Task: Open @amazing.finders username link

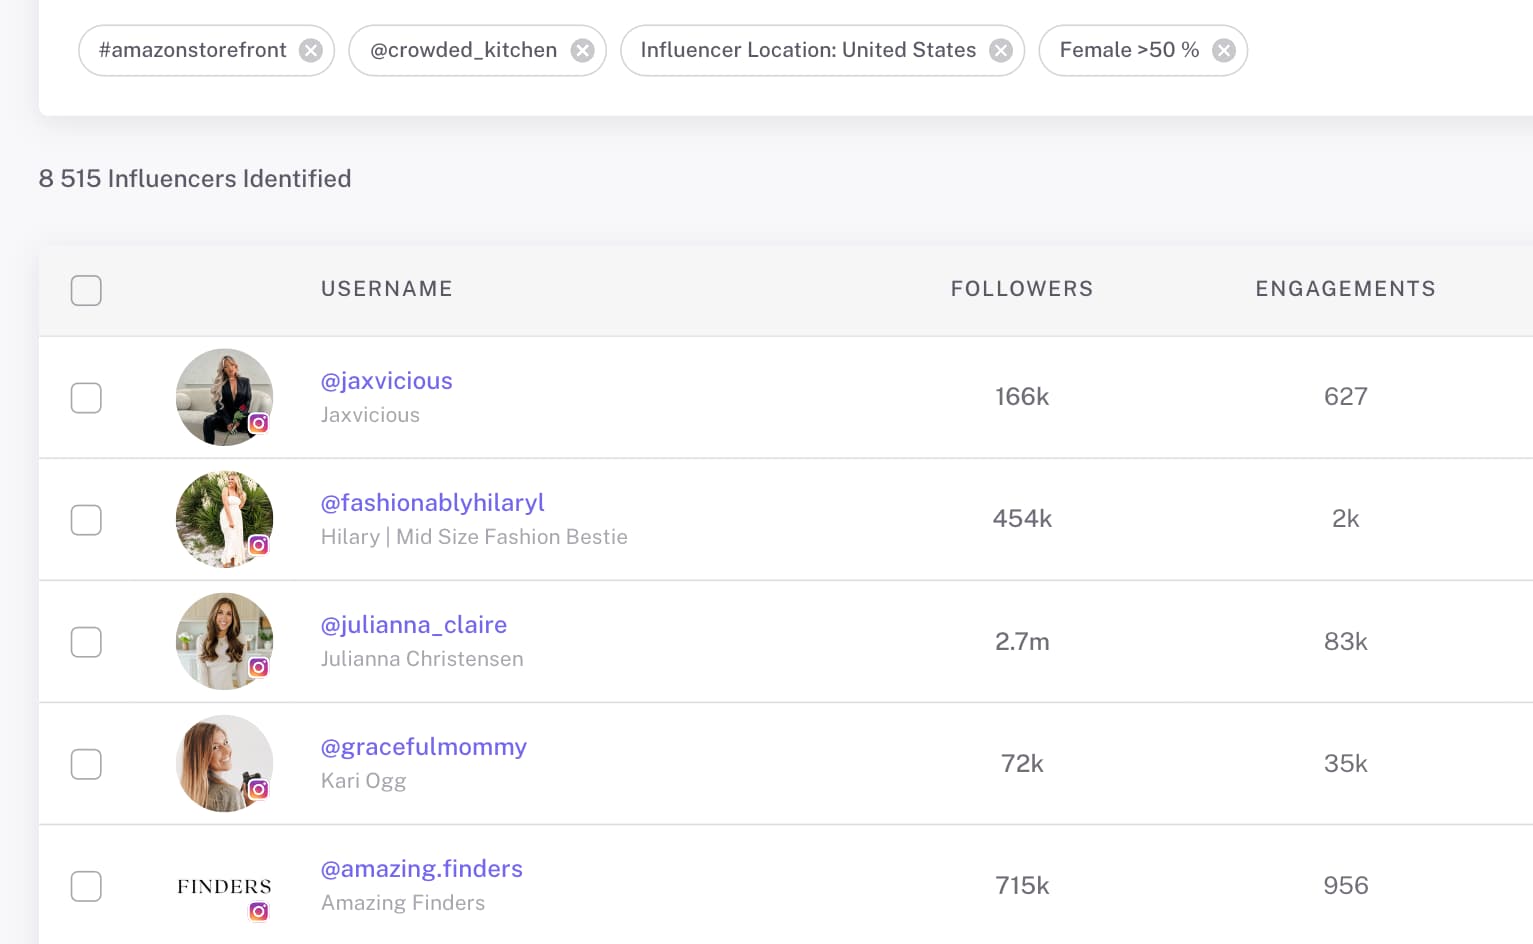Action: click(421, 869)
